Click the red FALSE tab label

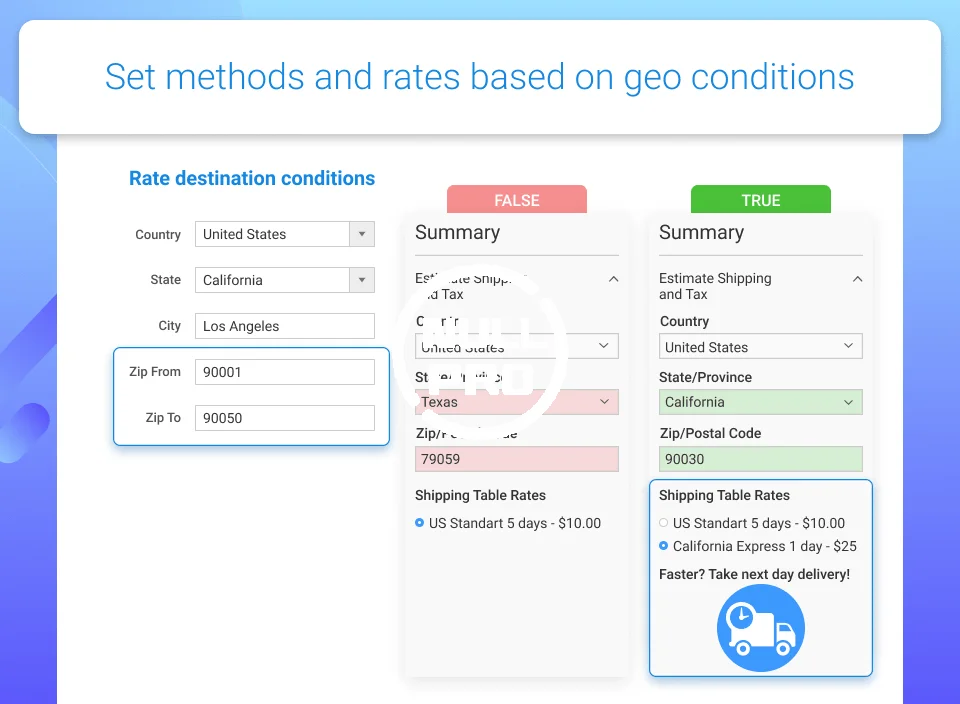pos(517,200)
